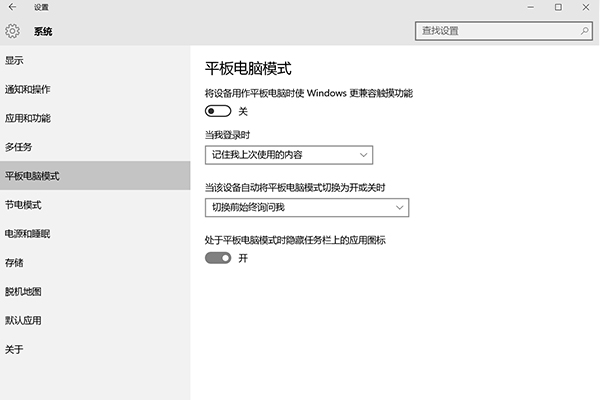Maximize the settings window
Viewport: 600px width, 400px height.
click(558, 7)
